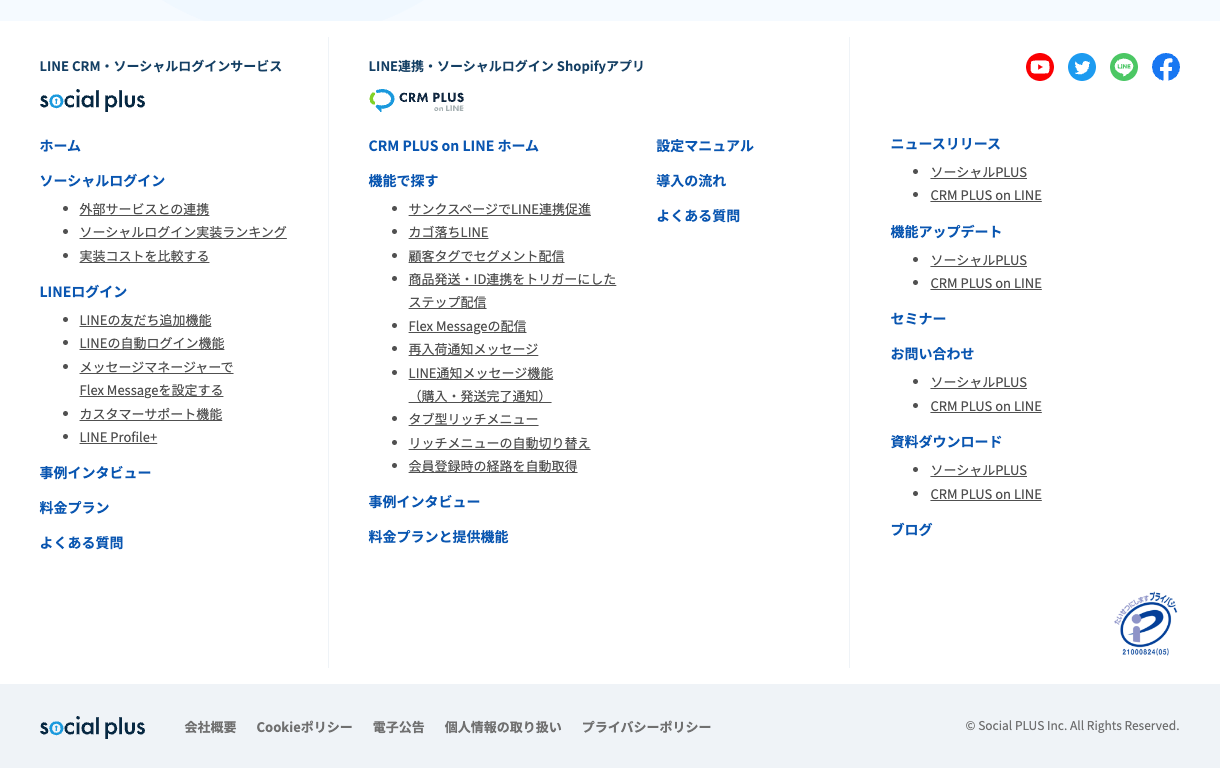Screen dimensions: 1220x768
Task: Open 機能アップデート link
Action: point(946,232)
